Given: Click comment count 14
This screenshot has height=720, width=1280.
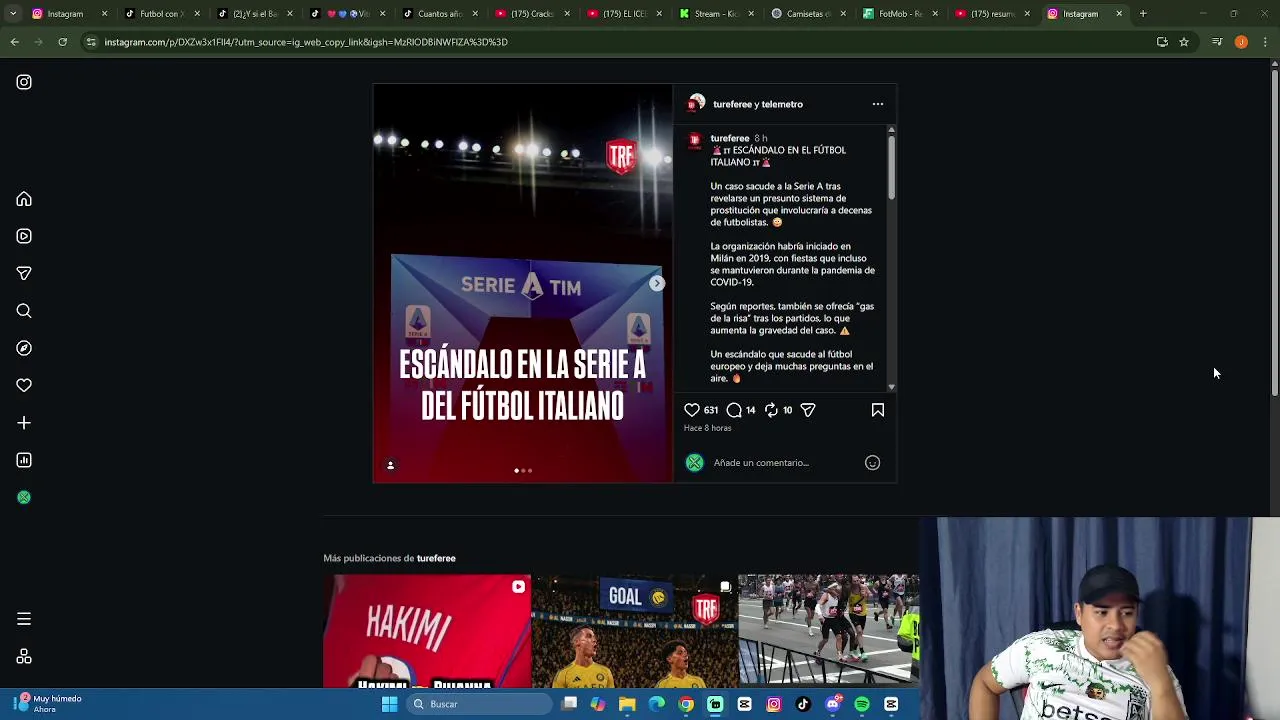Looking at the screenshot, I should (750, 410).
